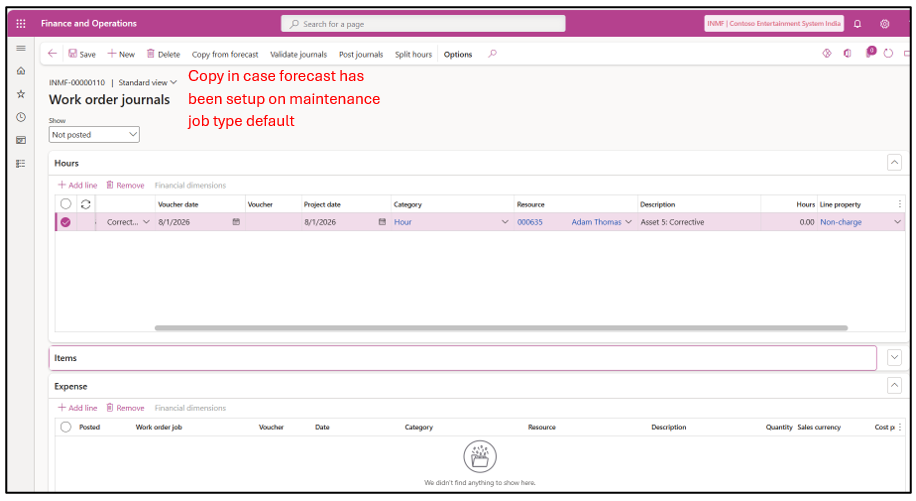
Task: Click the Hours grid horizontal scrollbar
Action: click(501, 328)
